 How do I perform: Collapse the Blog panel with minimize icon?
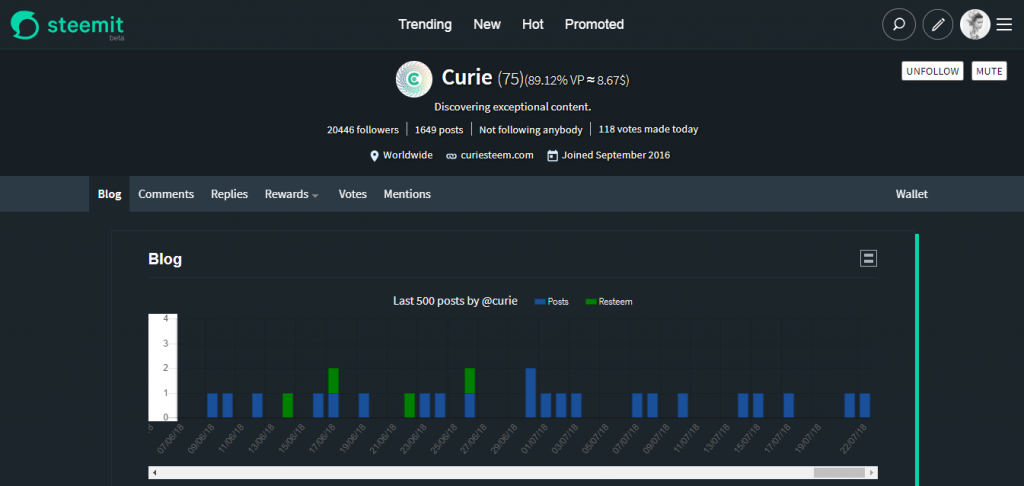tap(868, 259)
